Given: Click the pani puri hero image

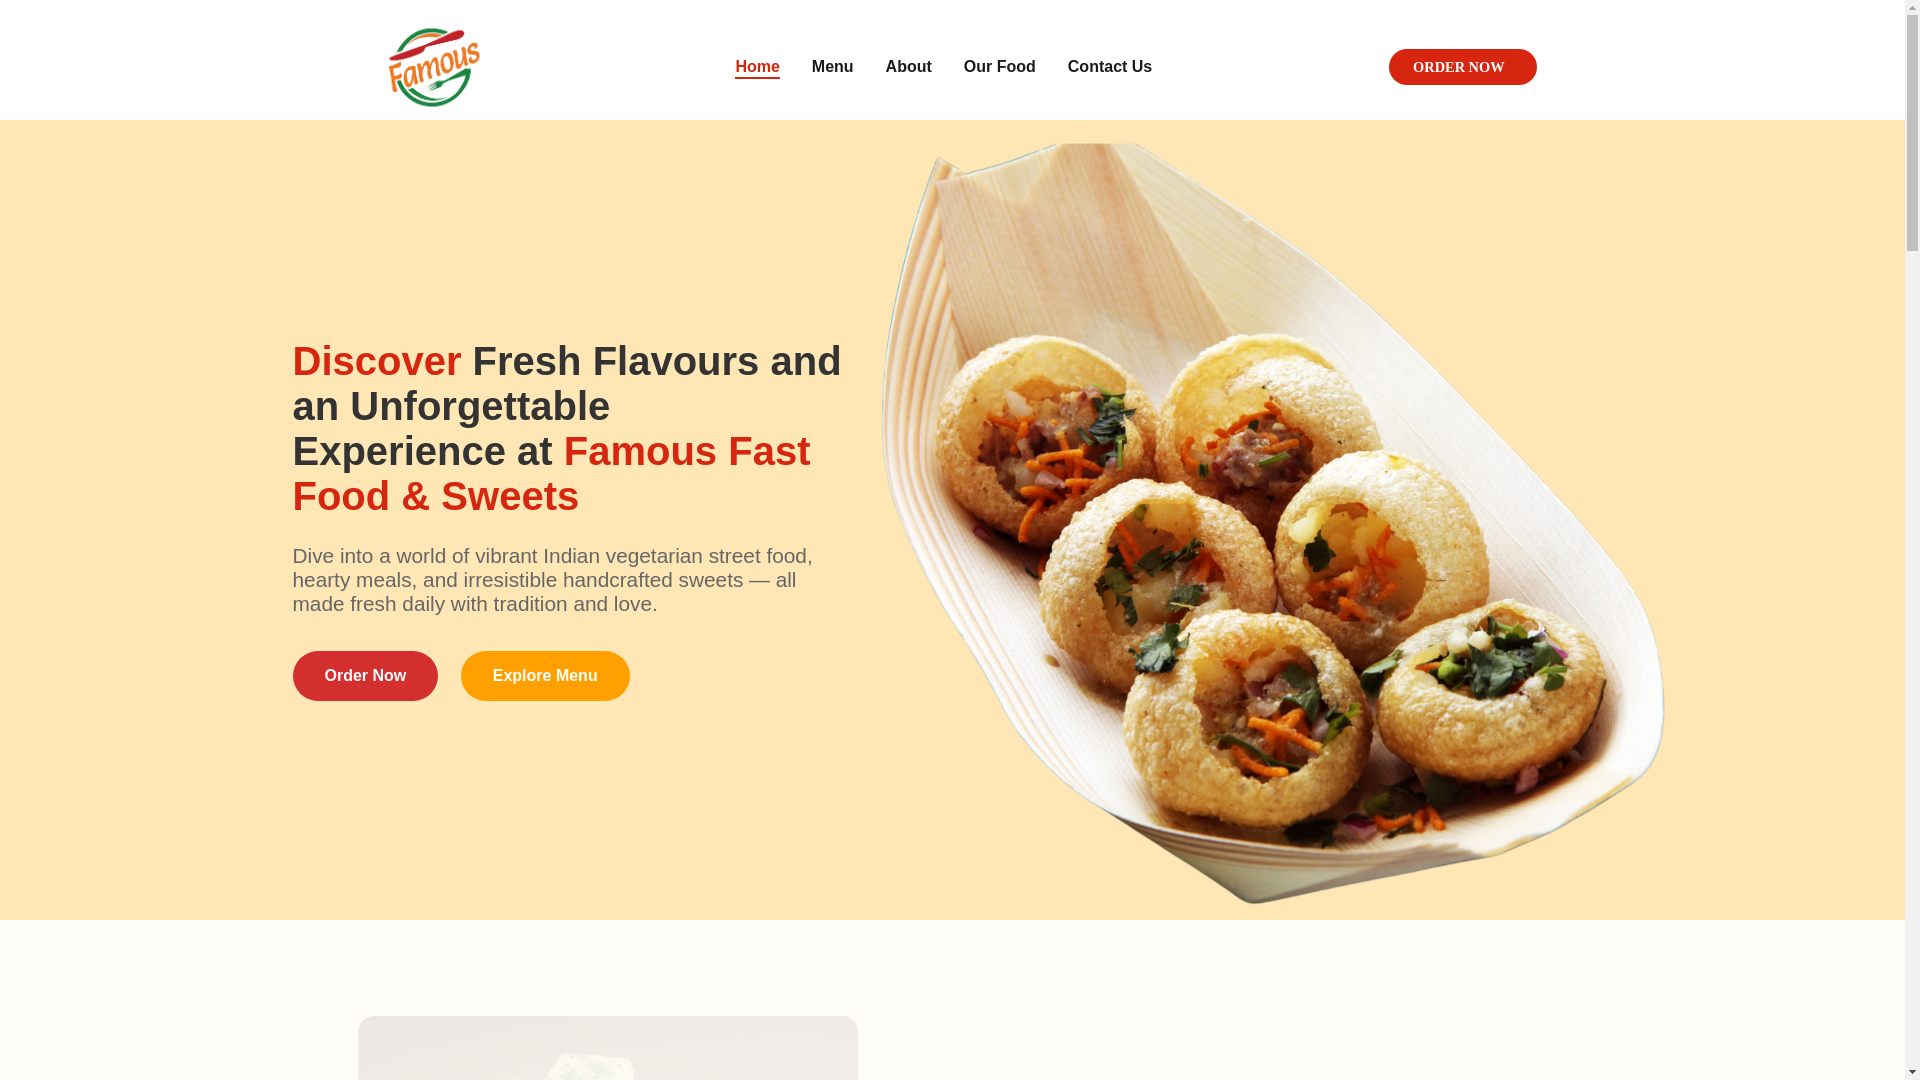Looking at the screenshot, I should [1272, 523].
